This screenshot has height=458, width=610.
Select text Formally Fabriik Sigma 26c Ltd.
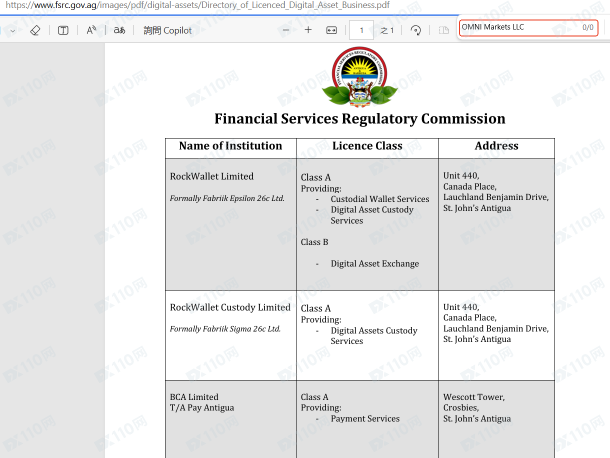(x=225, y=329)
